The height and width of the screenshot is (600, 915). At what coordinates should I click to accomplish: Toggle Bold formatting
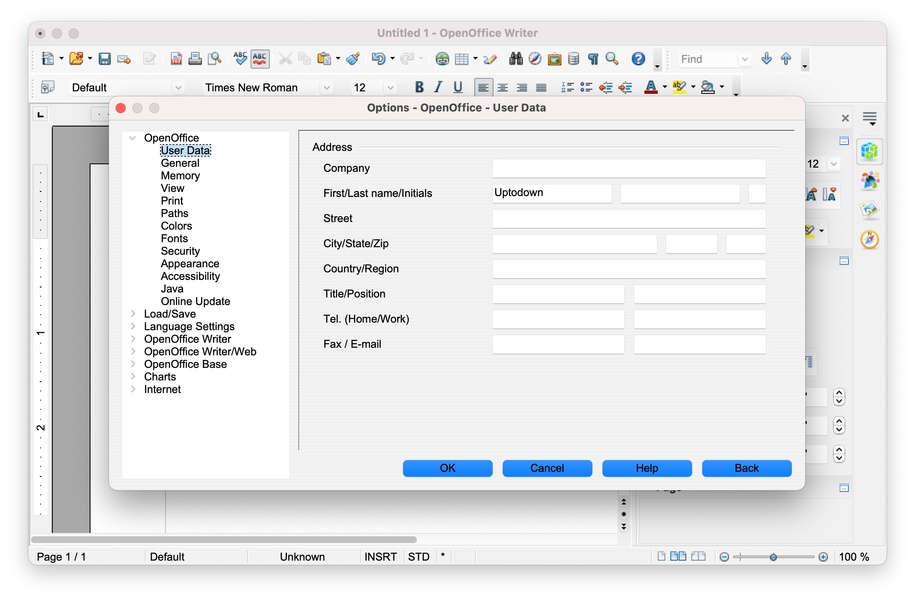(x=419, y=88)
